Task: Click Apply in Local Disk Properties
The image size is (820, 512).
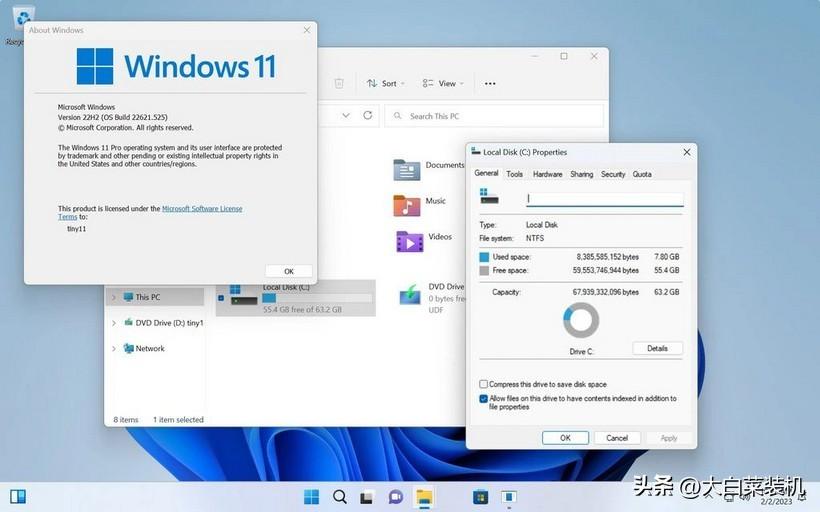Action: point(669,438)
